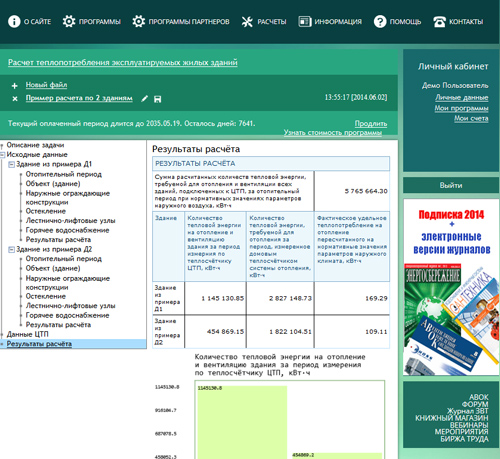500x459 pixels.
Task: Click the Подписка 2014 magazines banner
Action: 451,287
